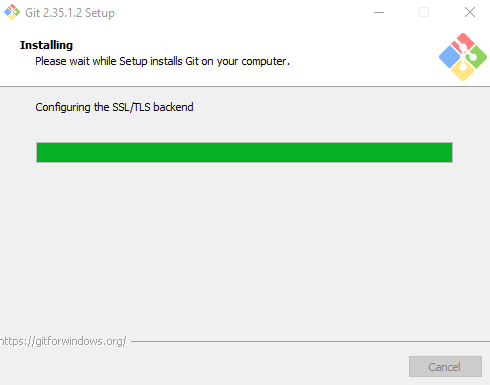The height and width of the screenshot is (385, 490).
Task: Click the 'Git 2.35.1.2 Setup' window title
Action: tap(70, 13)
